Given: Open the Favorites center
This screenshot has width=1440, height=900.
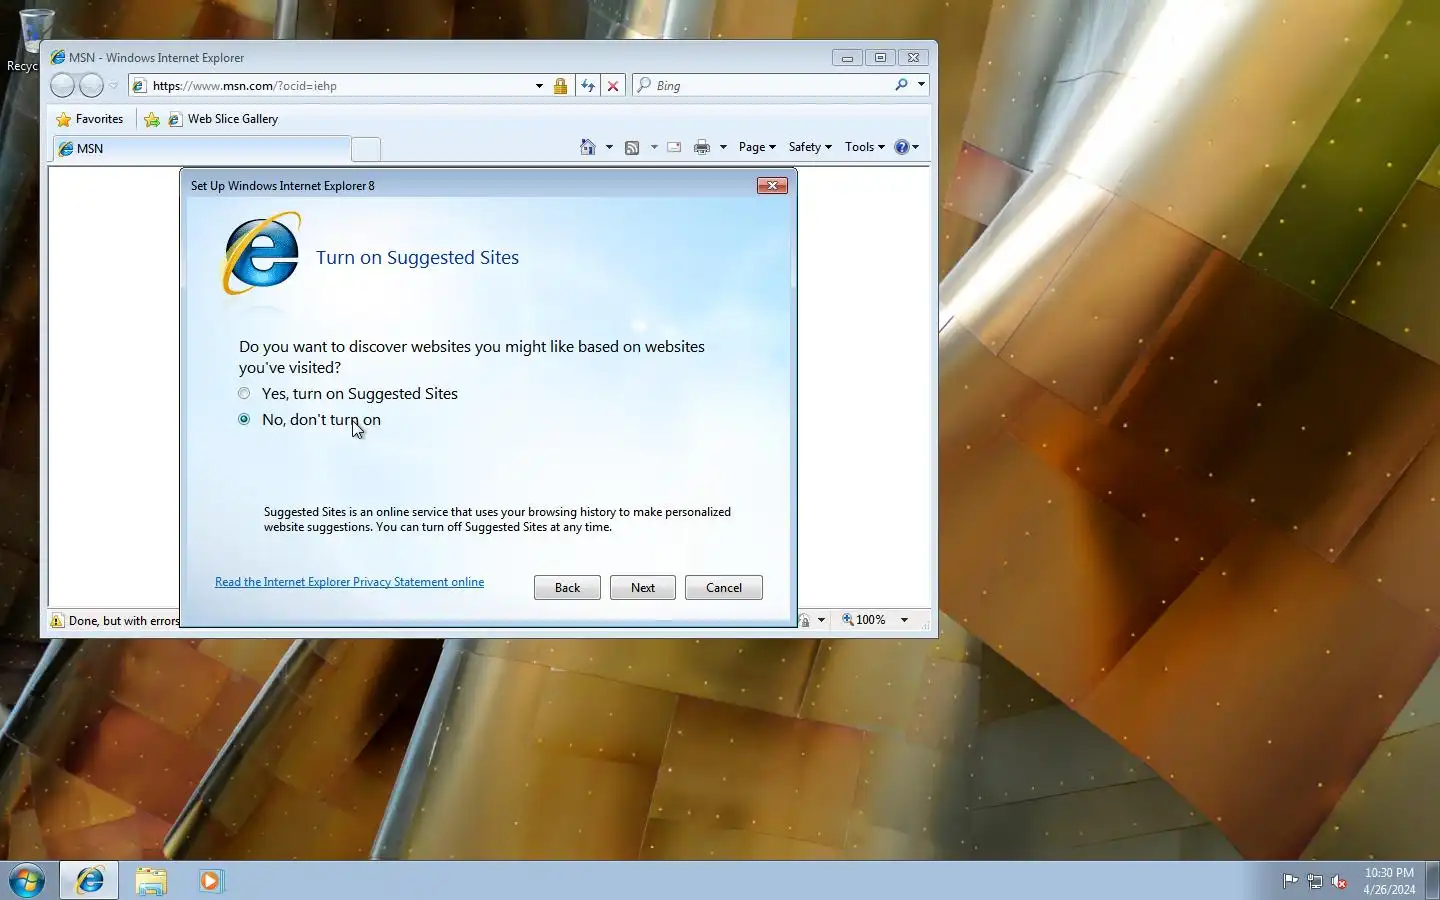Looking at the screenshot, I should click(90, 119).
